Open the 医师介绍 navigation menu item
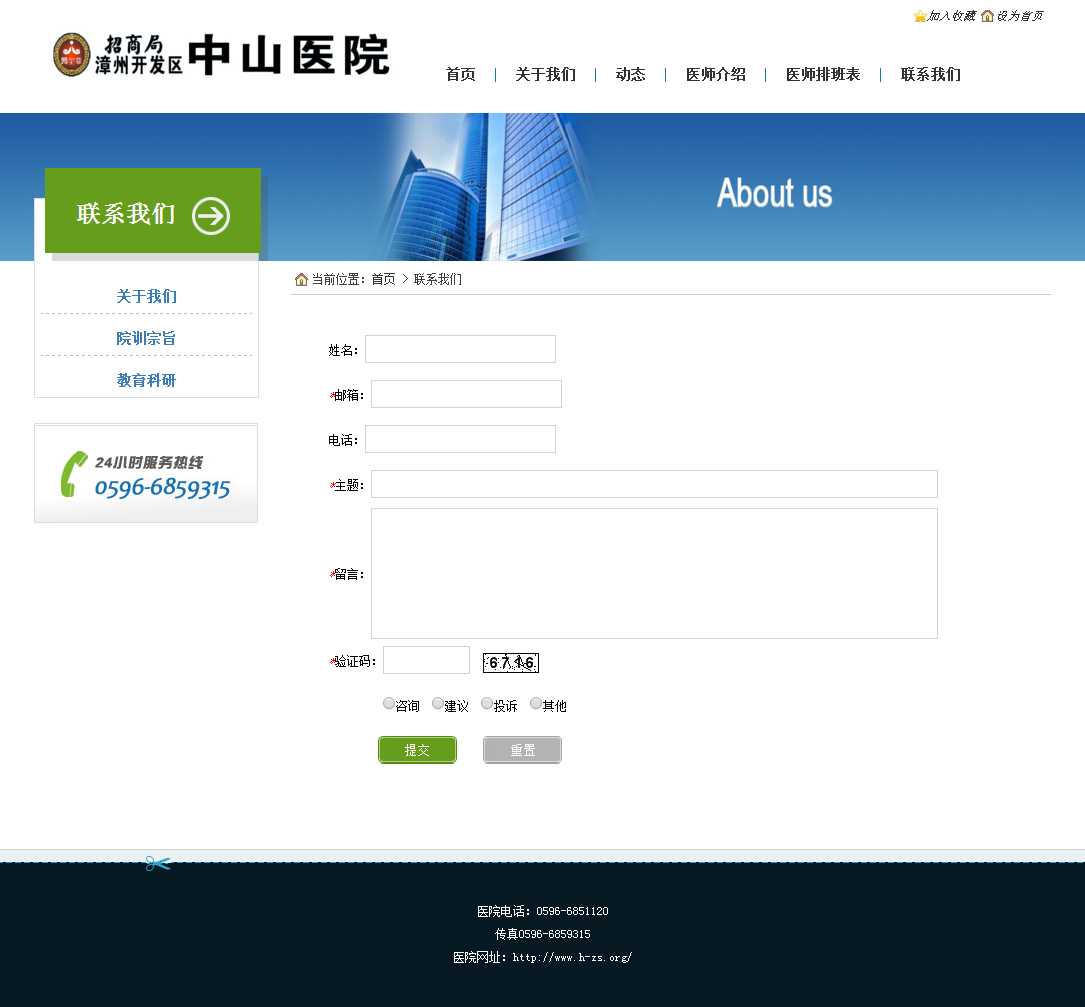The height and width of the screenshot is (1007, 1085). 715,75
